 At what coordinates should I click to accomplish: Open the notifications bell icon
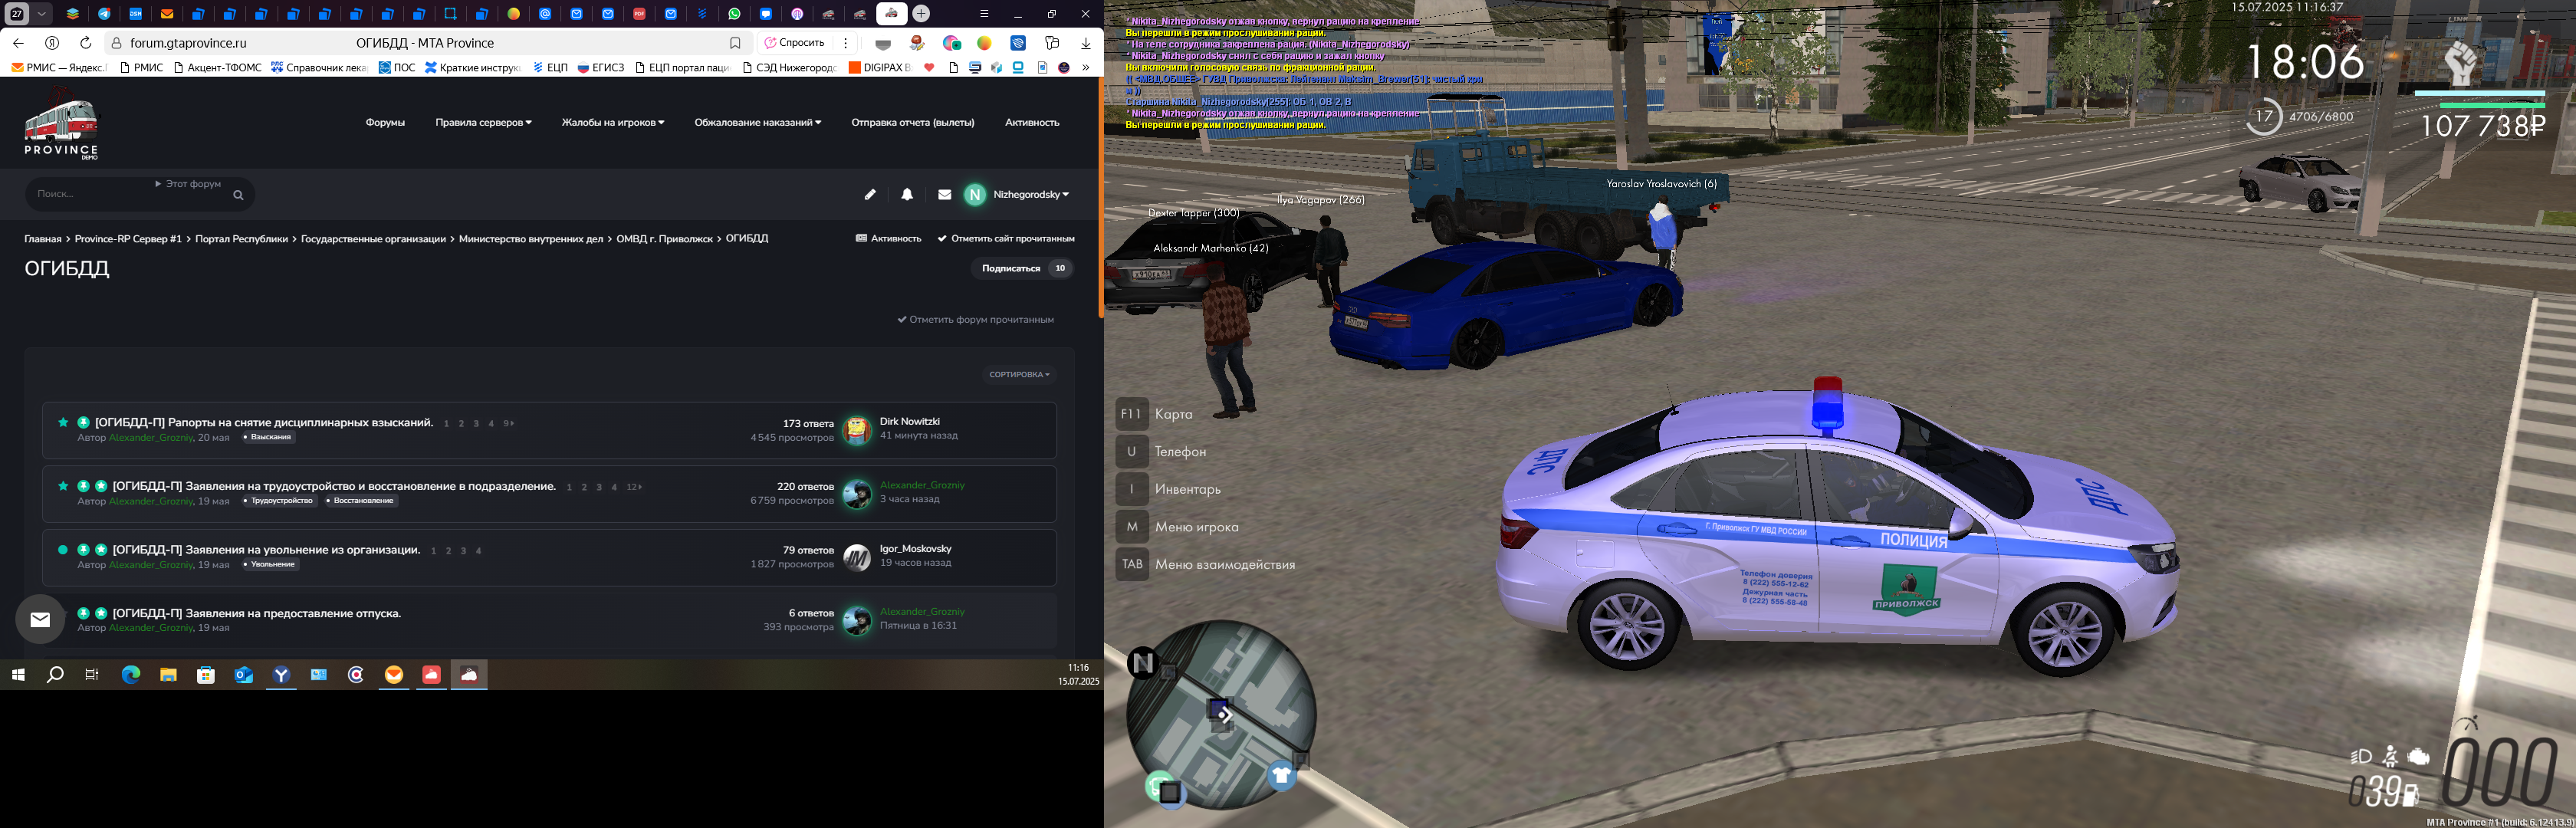point(907,194)
